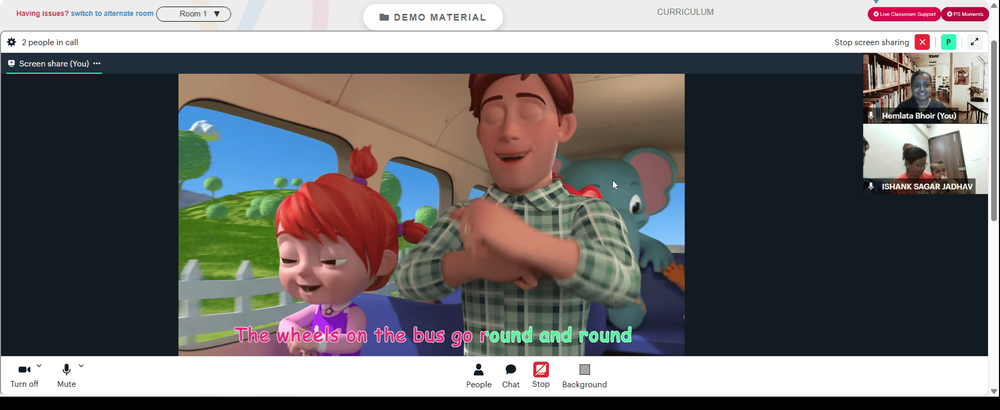Open the Room 1 dropdown
Screen dimensions: 1000x410
pyautogui.click(x=193, y=13)
